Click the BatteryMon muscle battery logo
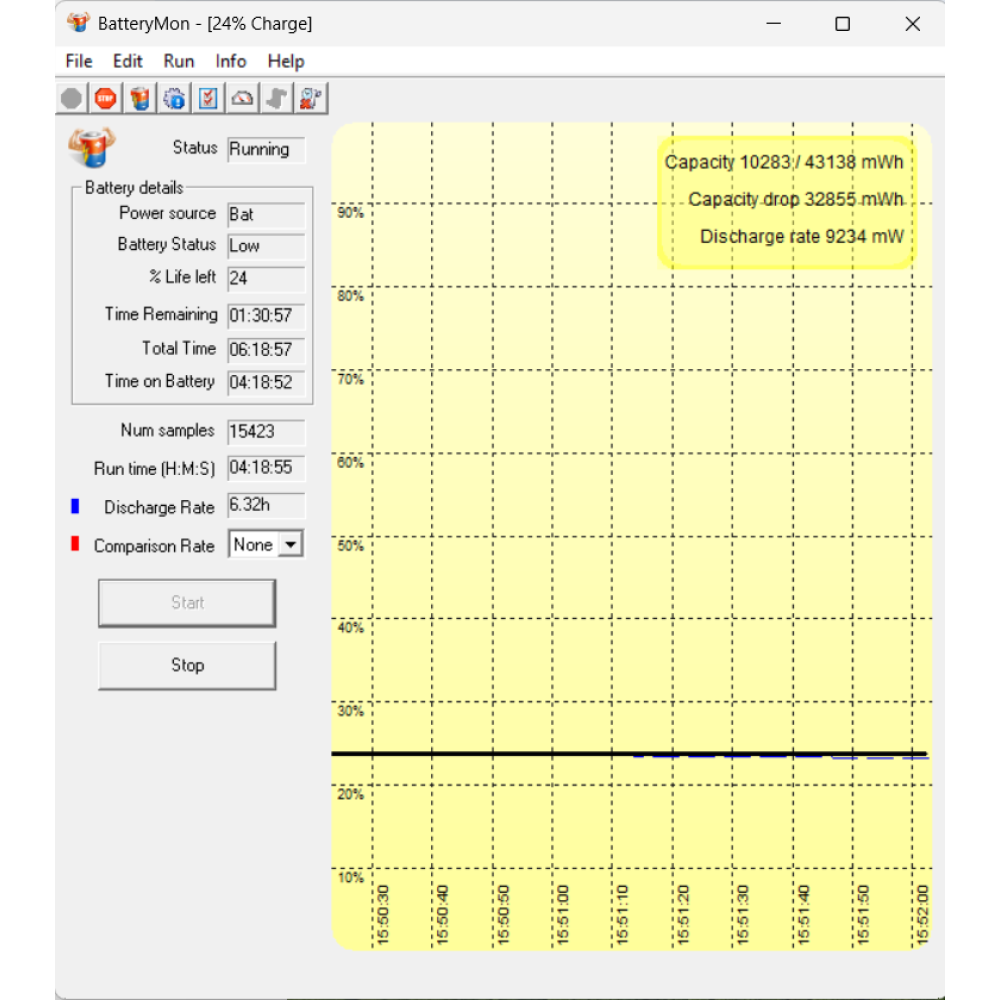The height and width of the screenshot is (1000, 1000). point(92,148)
